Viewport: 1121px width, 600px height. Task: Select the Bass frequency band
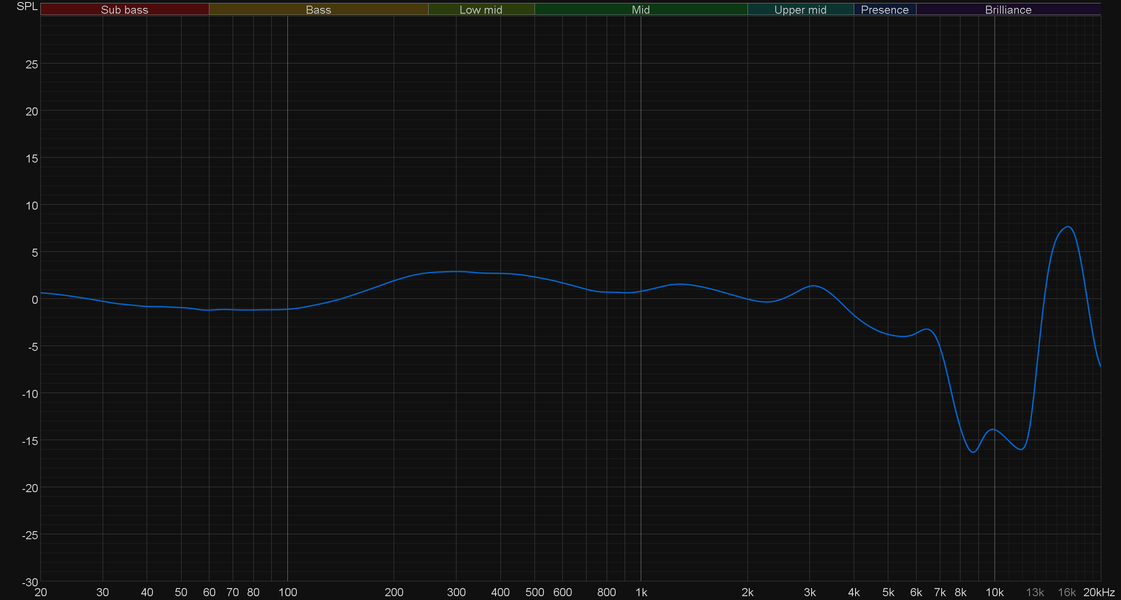click(318, 9)
